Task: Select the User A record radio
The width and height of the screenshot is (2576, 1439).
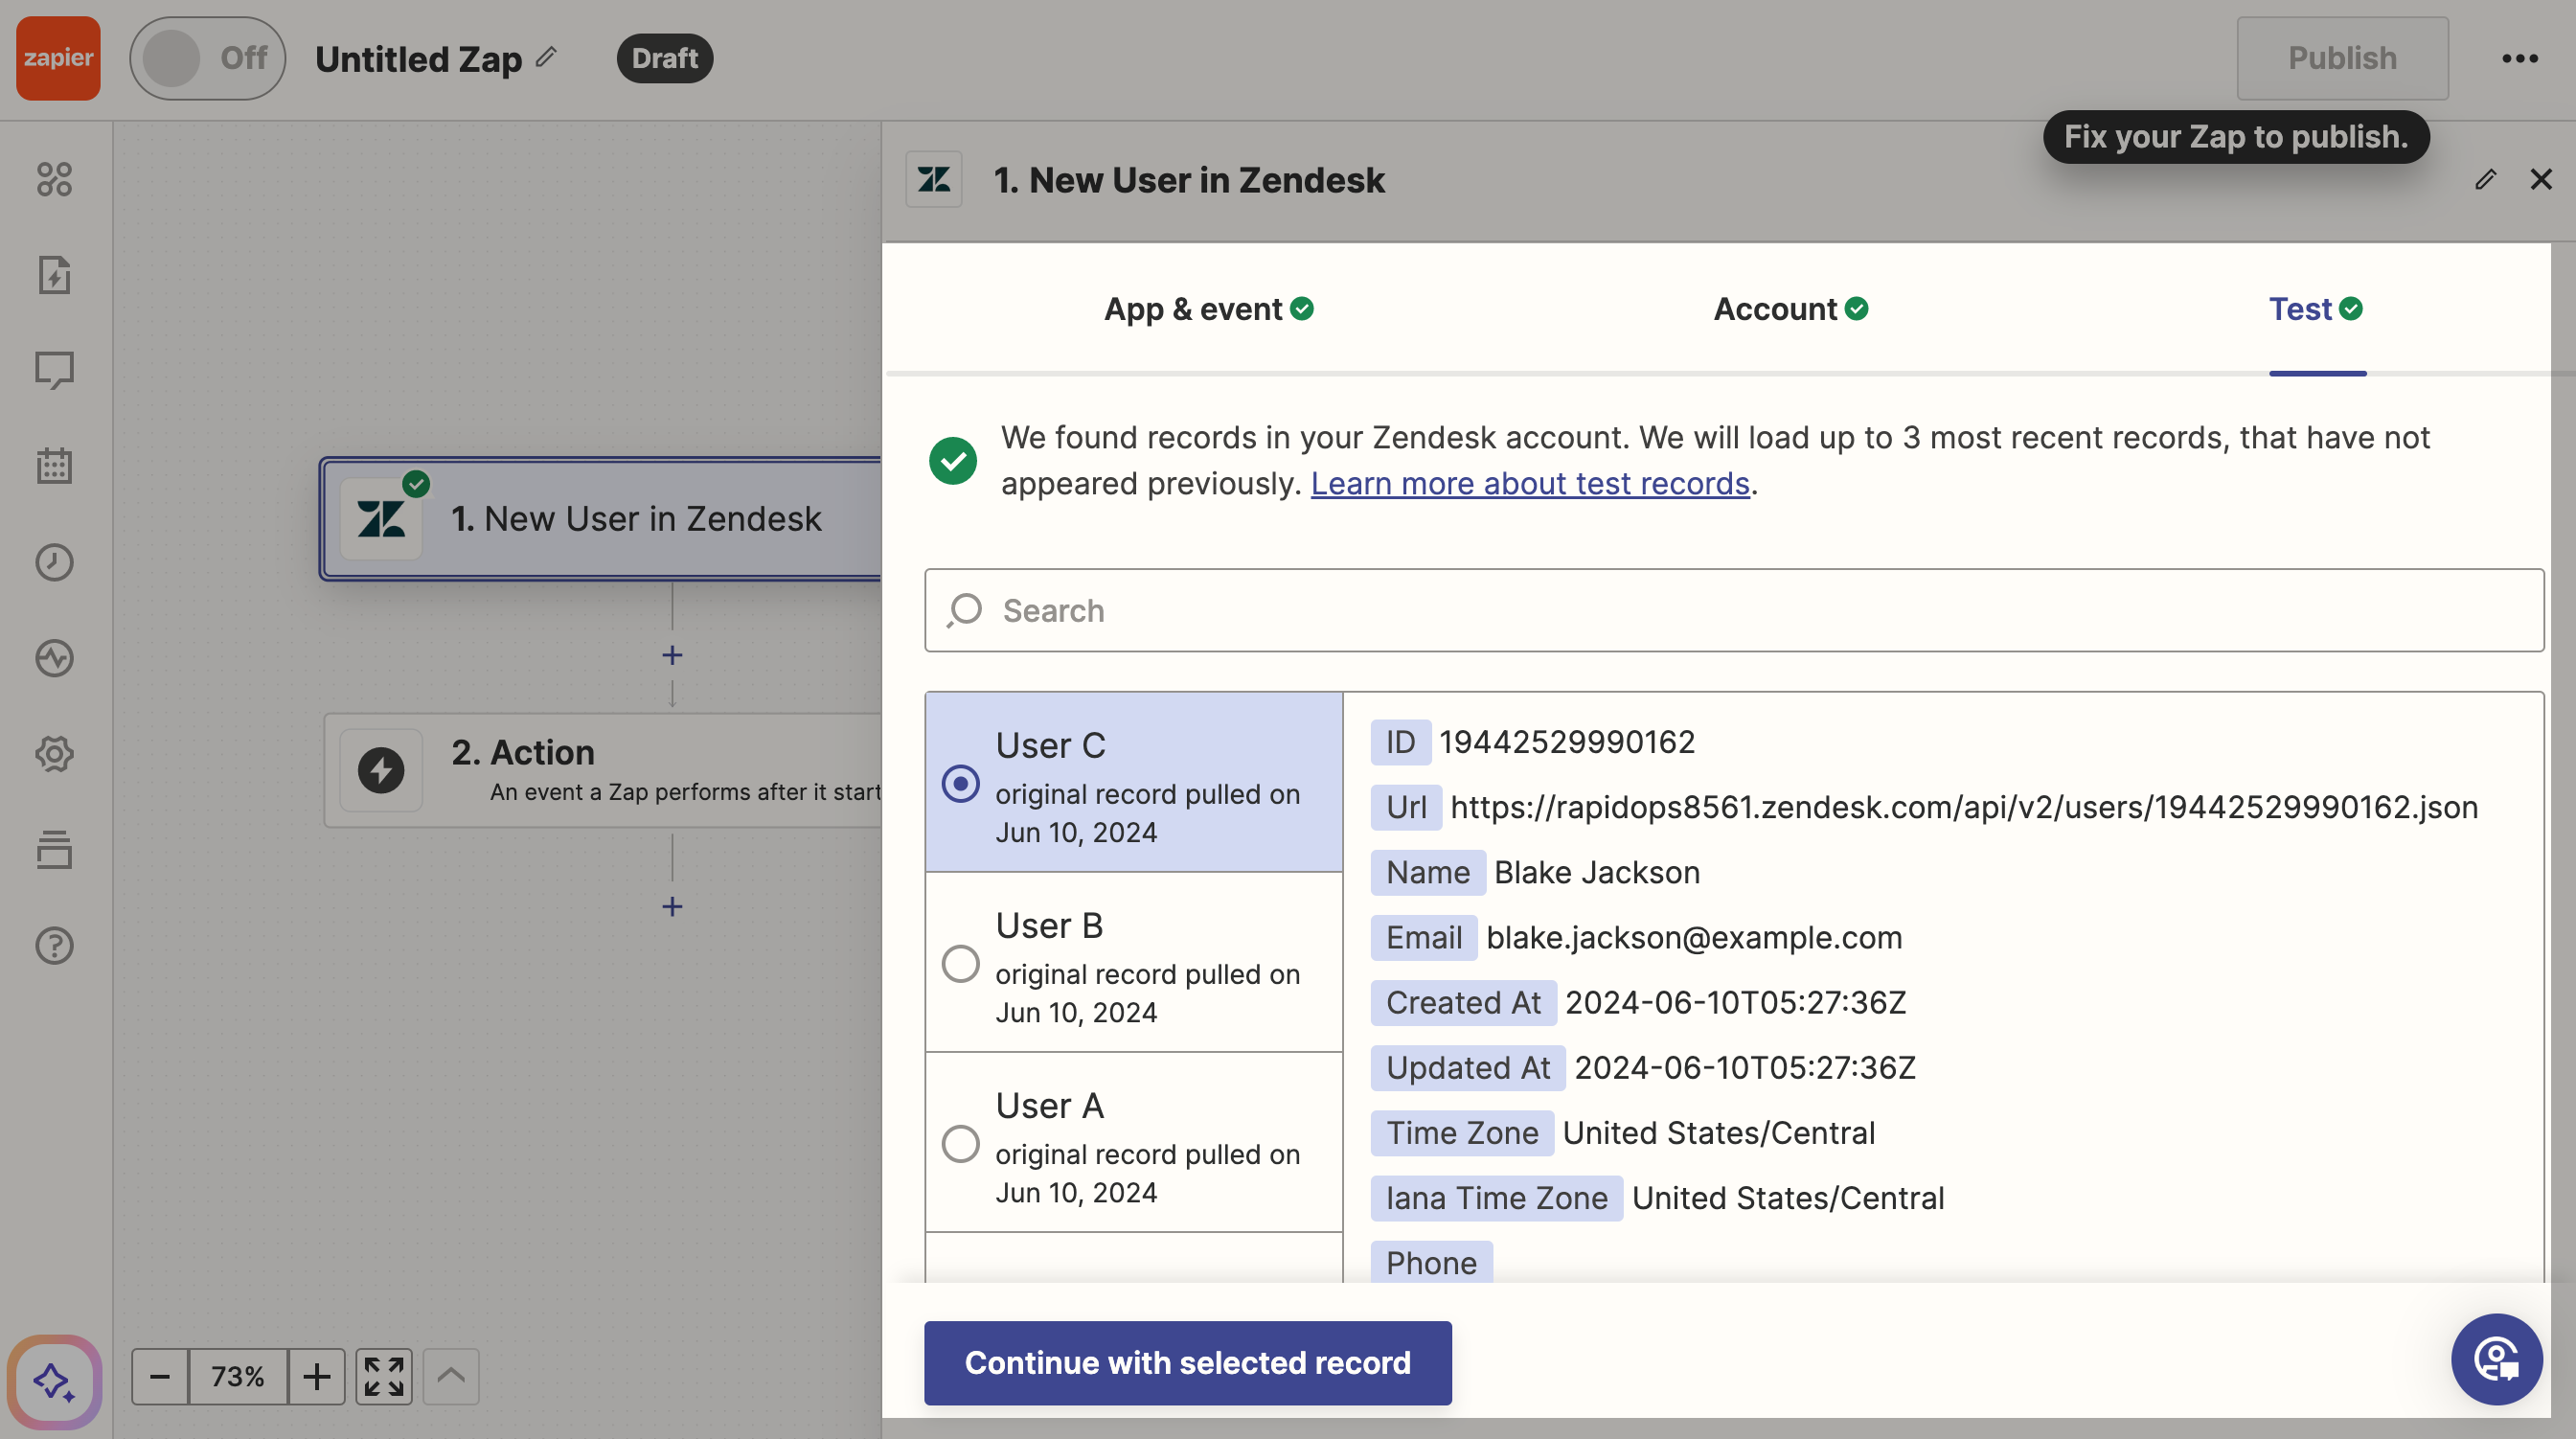Action: [960, 1143]
